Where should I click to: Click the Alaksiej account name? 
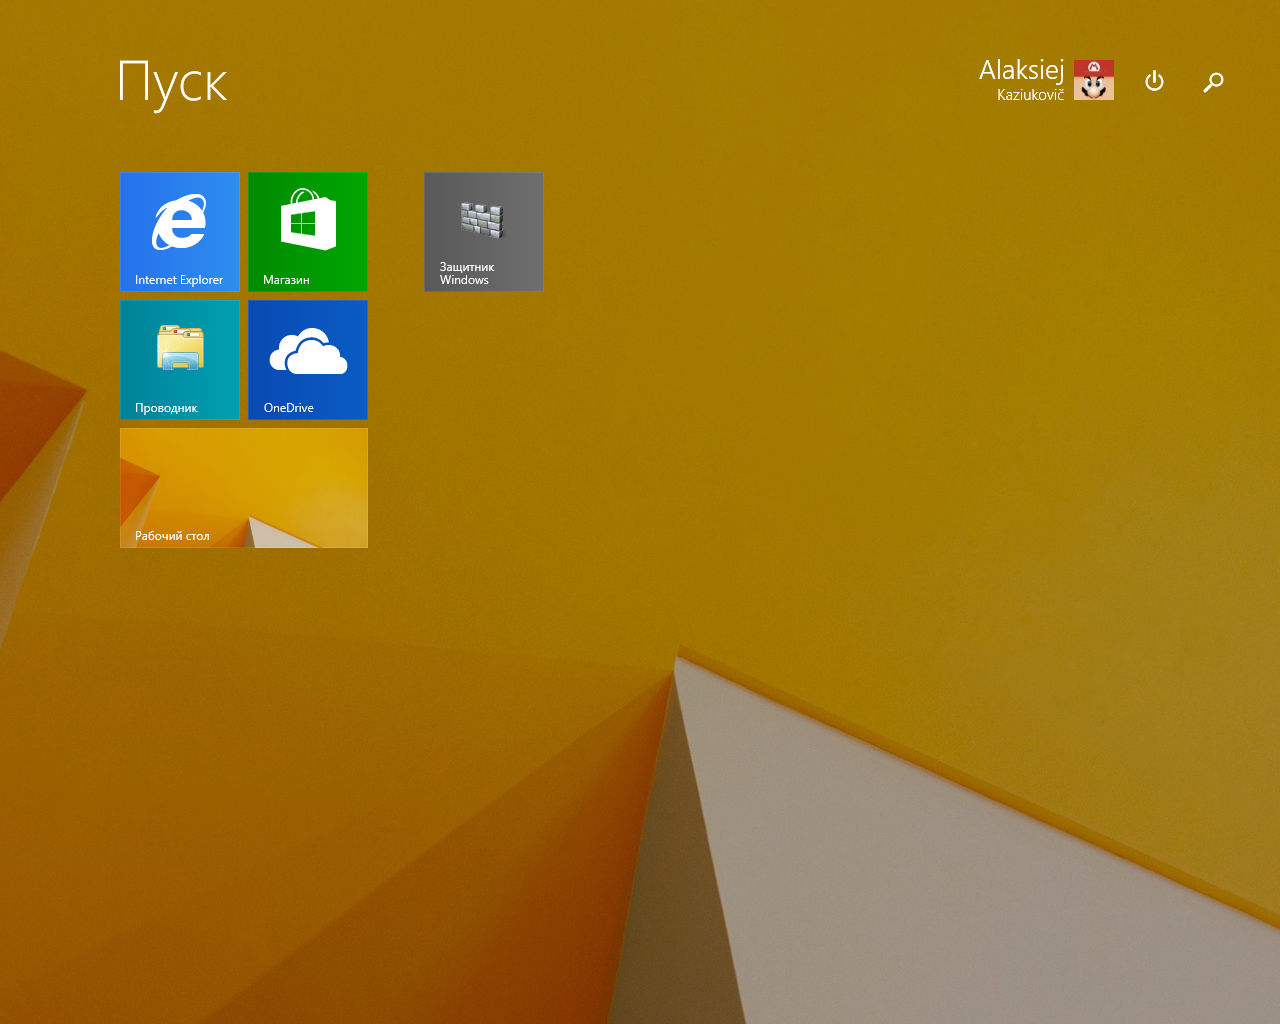[x=1021, y=70]
